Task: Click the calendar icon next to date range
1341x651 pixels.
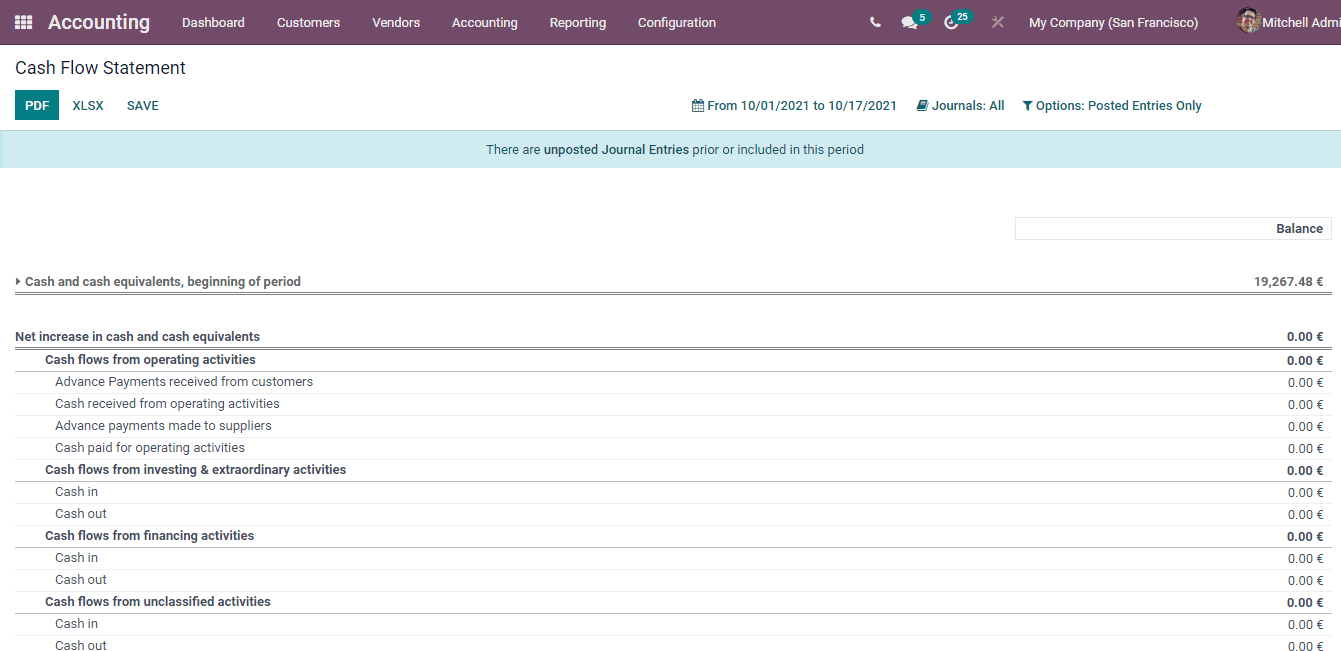Action: coord(698,105)
